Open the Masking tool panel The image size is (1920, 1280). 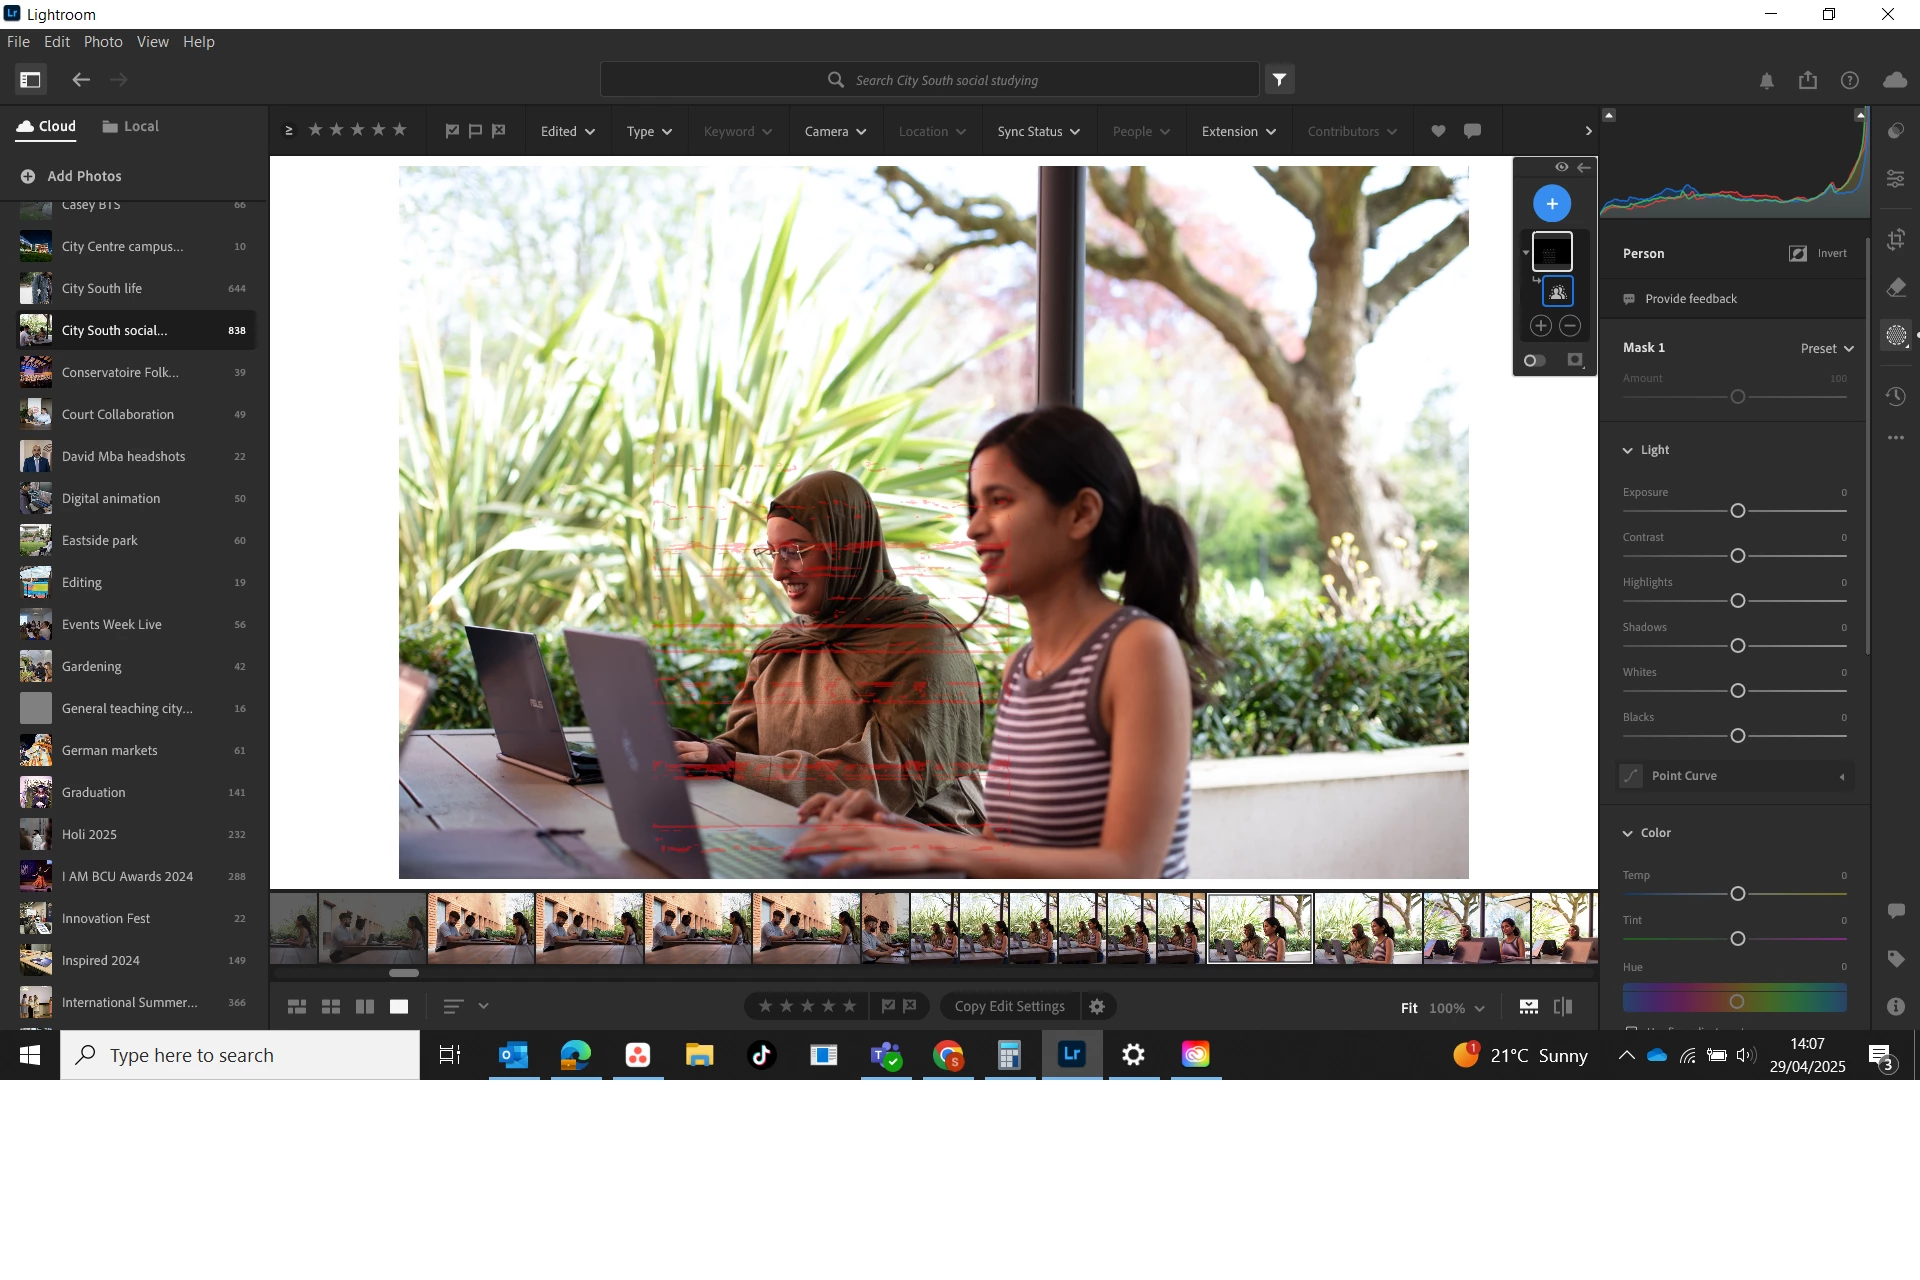[1896, 336]
